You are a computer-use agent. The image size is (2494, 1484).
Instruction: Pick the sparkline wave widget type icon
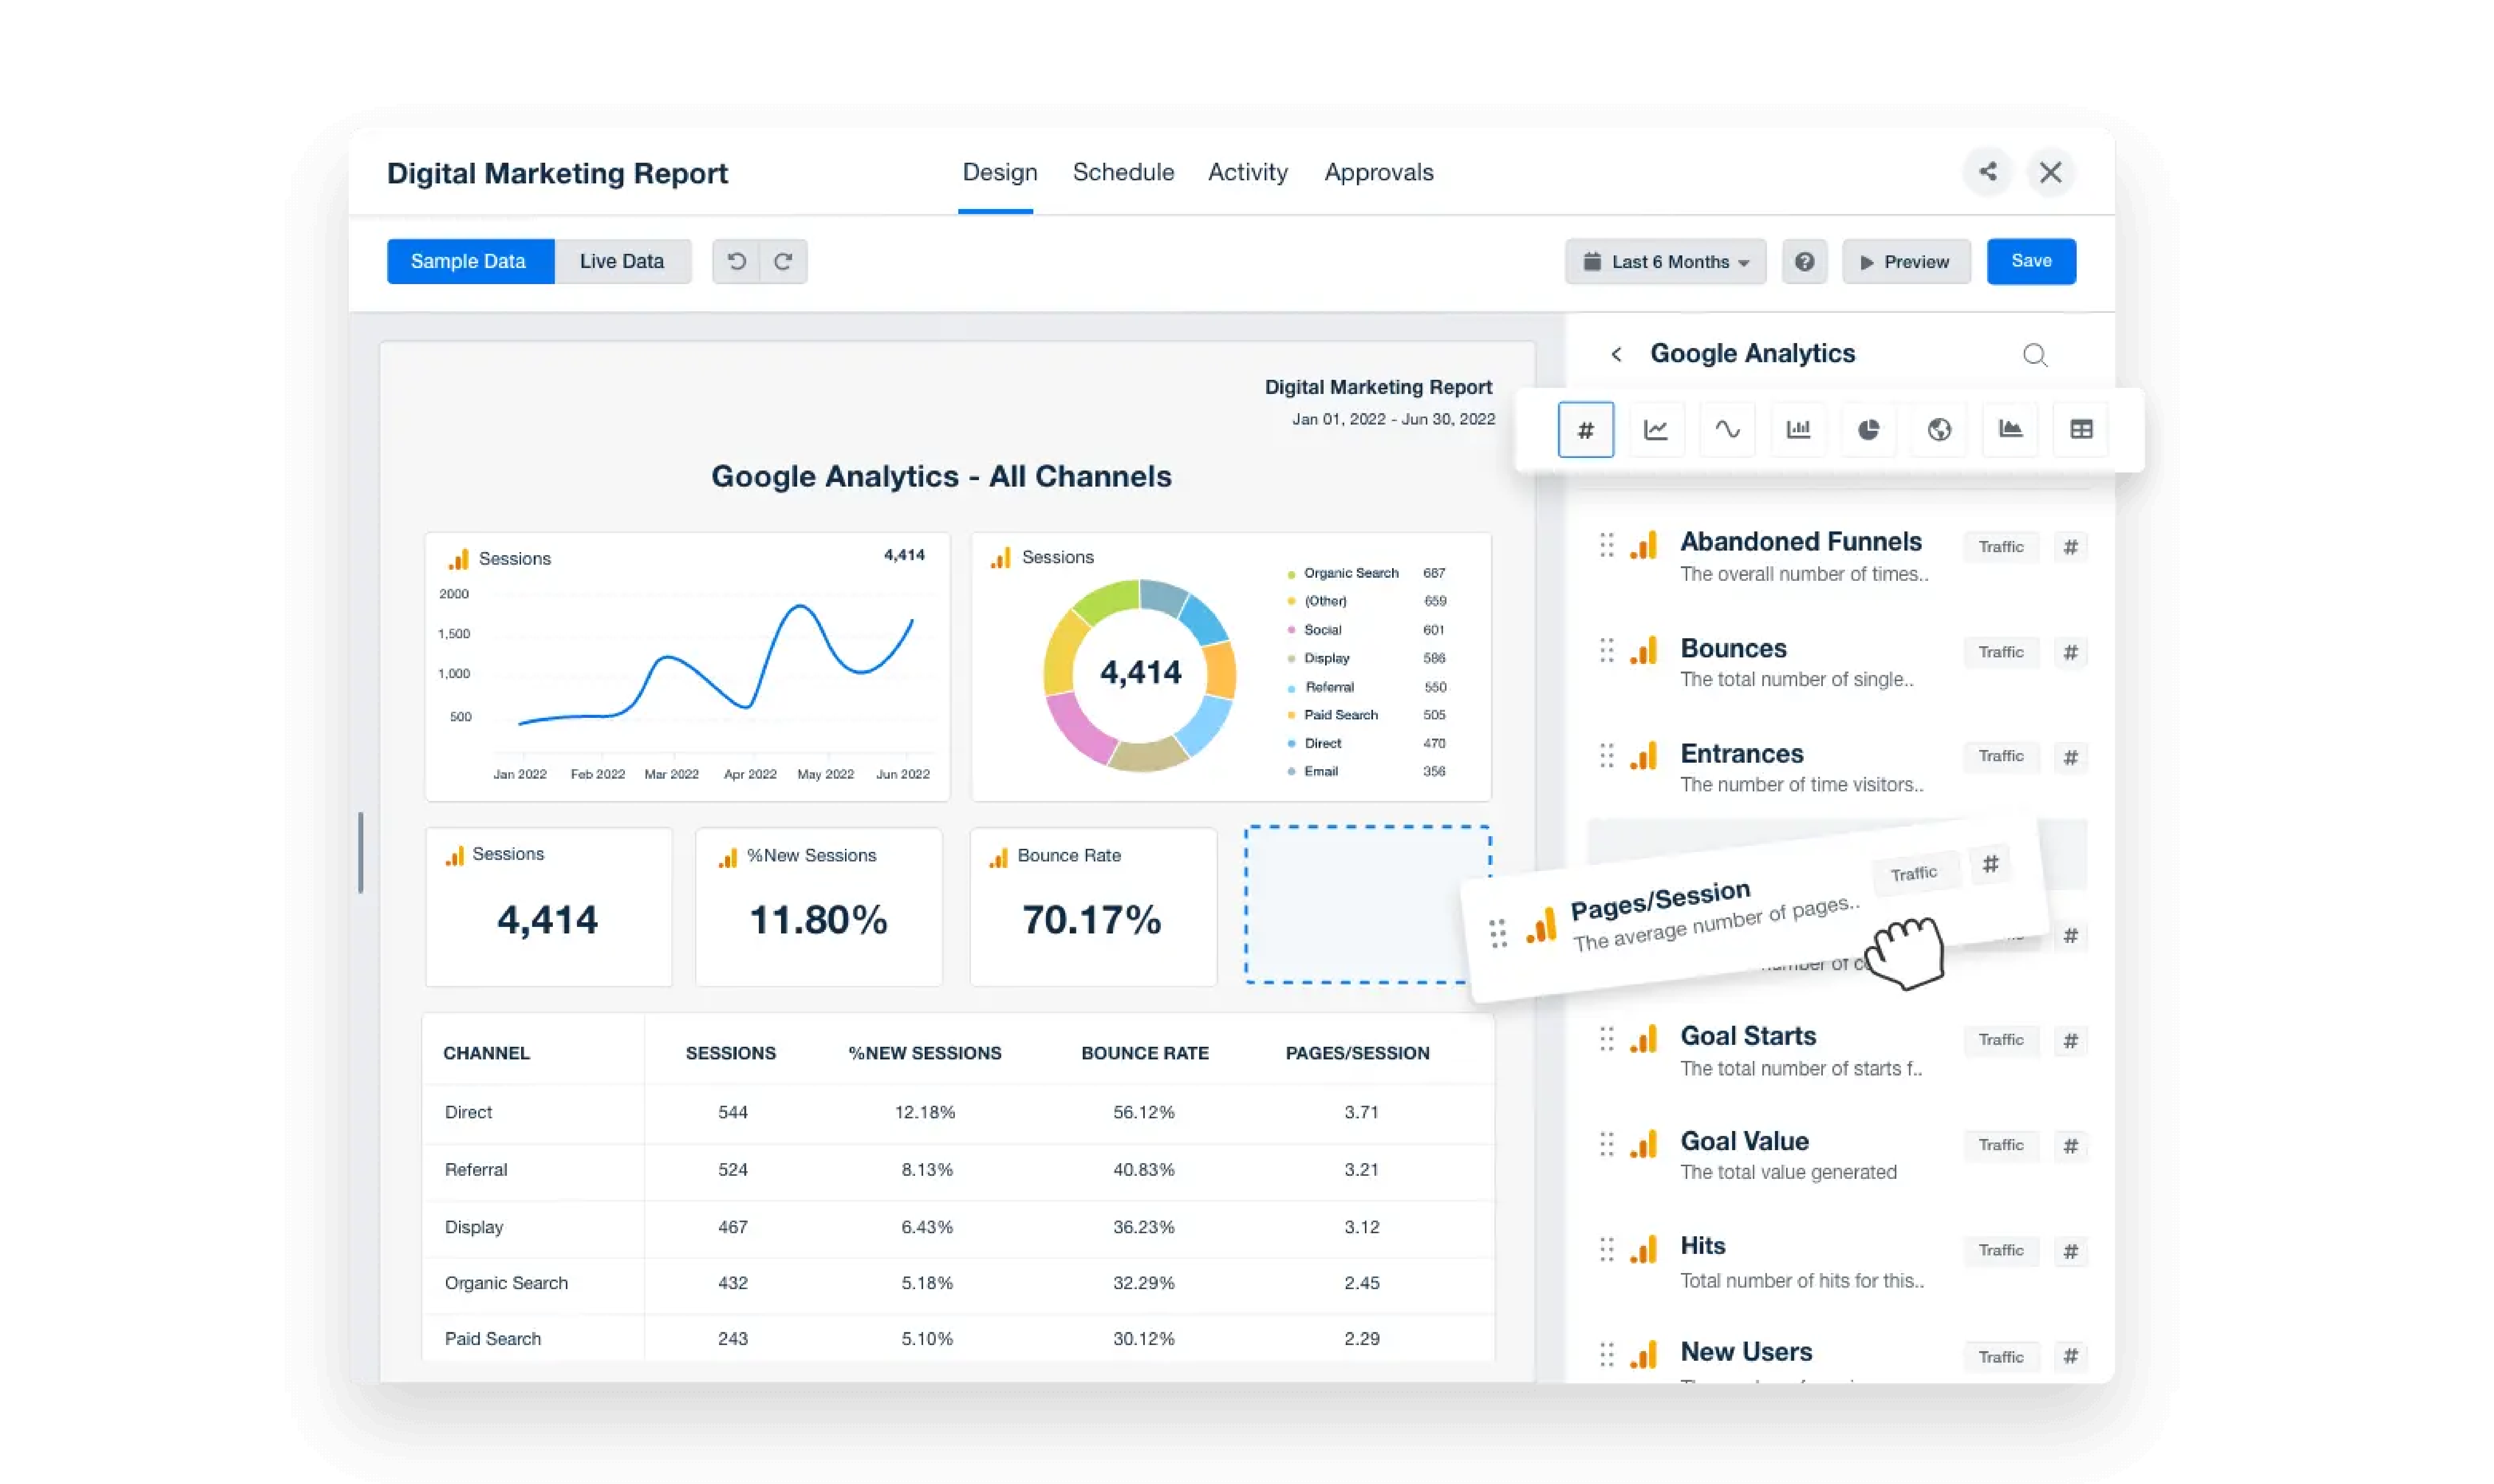point(1727,430)
